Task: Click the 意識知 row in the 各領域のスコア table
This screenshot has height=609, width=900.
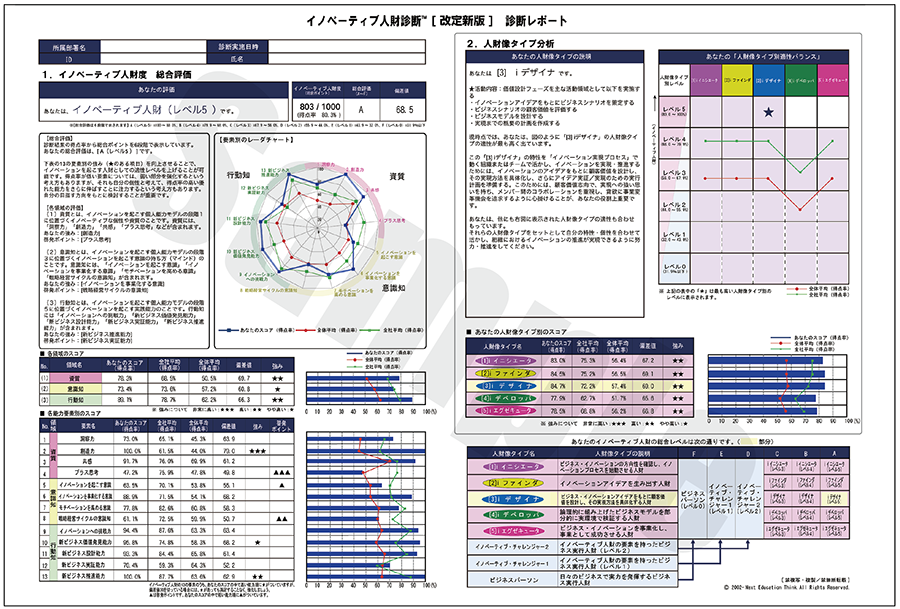Action: tap(166, 389)
